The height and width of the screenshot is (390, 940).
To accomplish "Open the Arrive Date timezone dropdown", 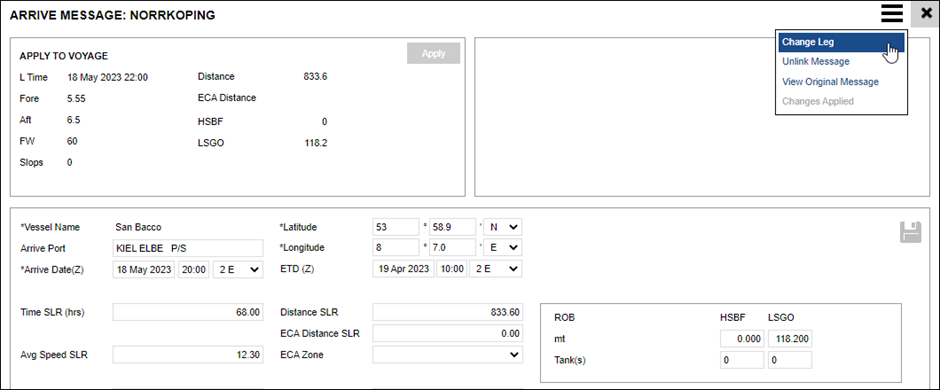I will [x=238, y=270].
